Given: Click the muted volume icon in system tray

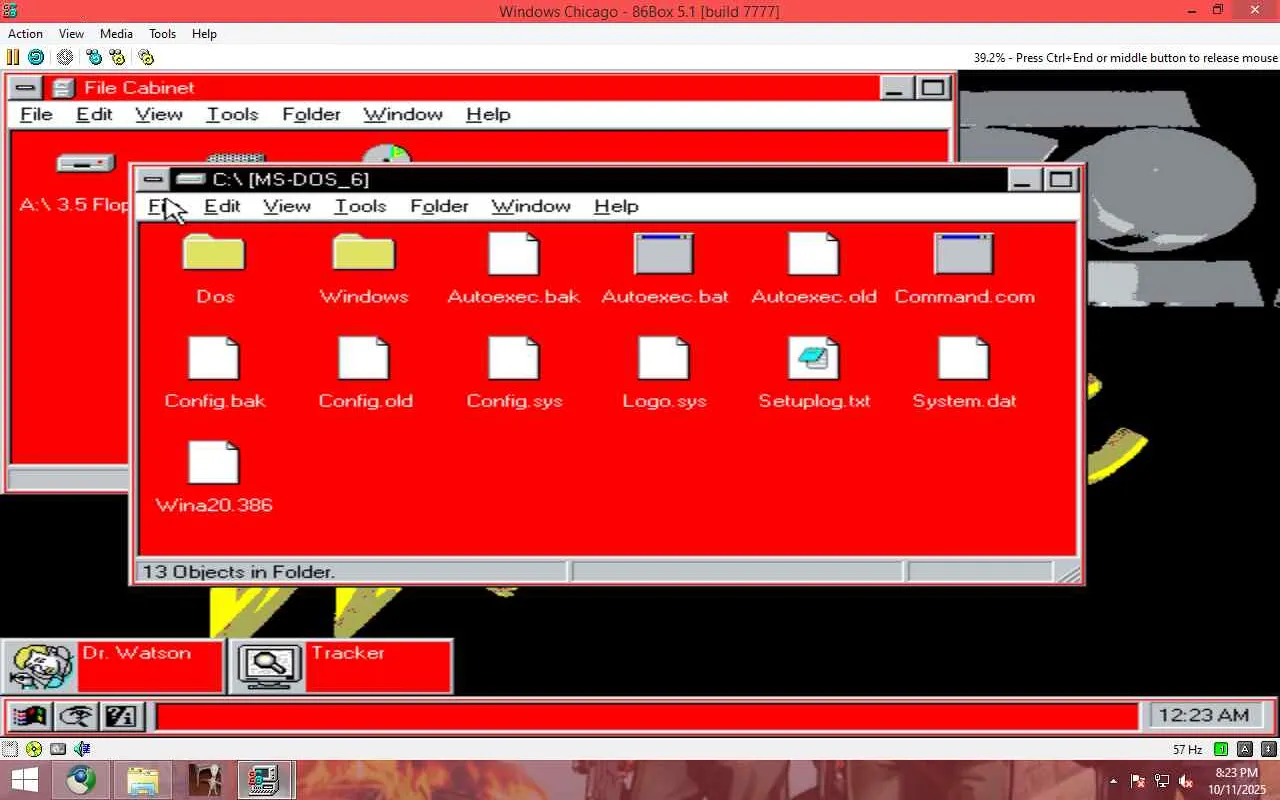Looking at the screenshot, I should pyautogui.click(x=1186, y=781).
